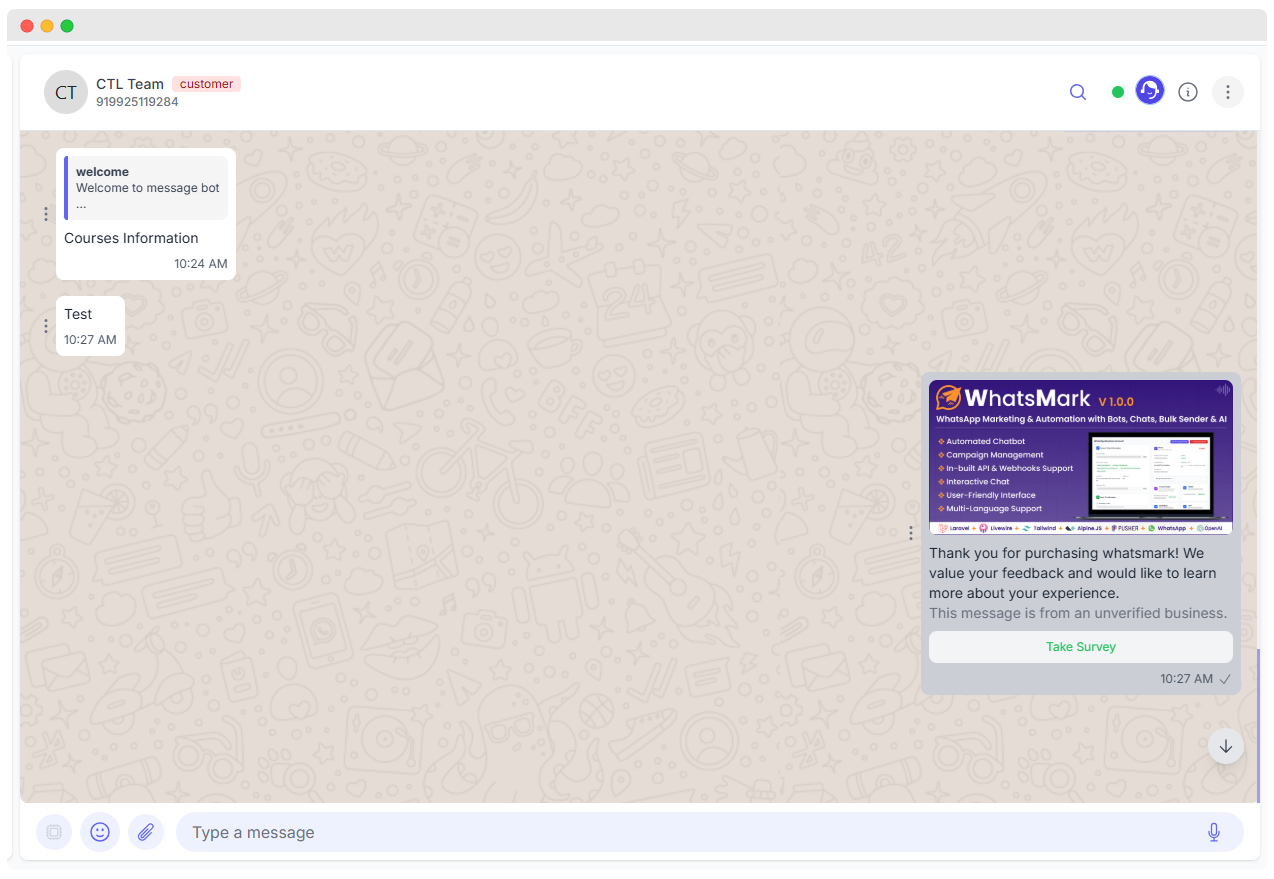
Task: Click the single check delivery icon
Action: [1225, 679]
